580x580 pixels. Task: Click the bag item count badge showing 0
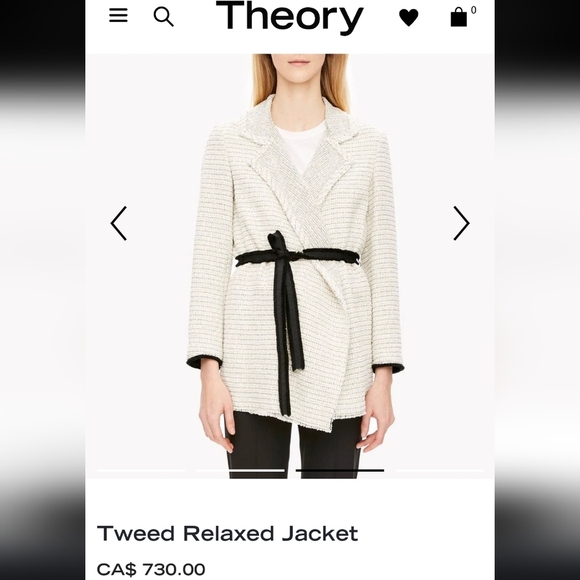[x=473, y=10]
